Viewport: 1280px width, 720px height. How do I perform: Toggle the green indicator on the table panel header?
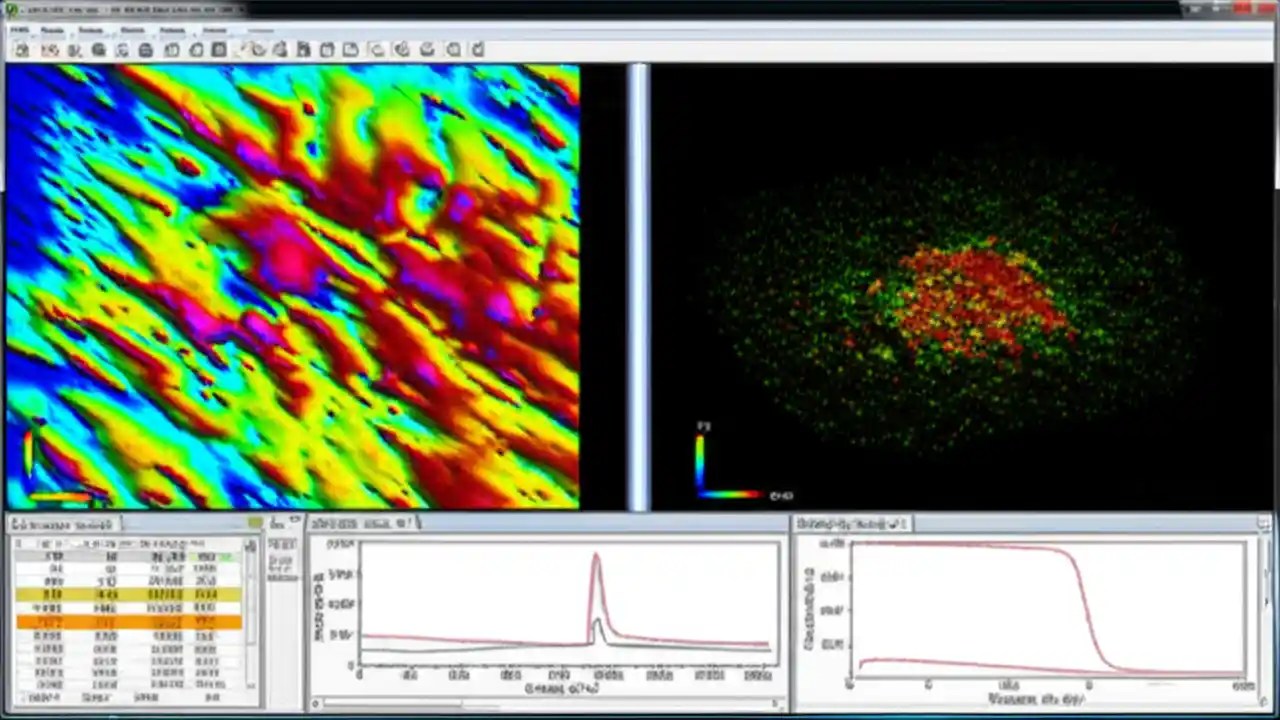tap(256, 524)
